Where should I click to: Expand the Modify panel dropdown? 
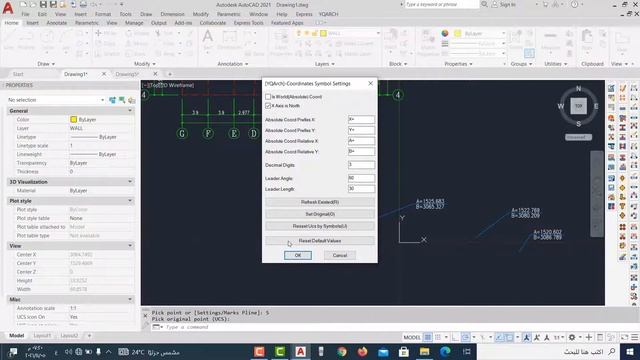coord(145,64)
